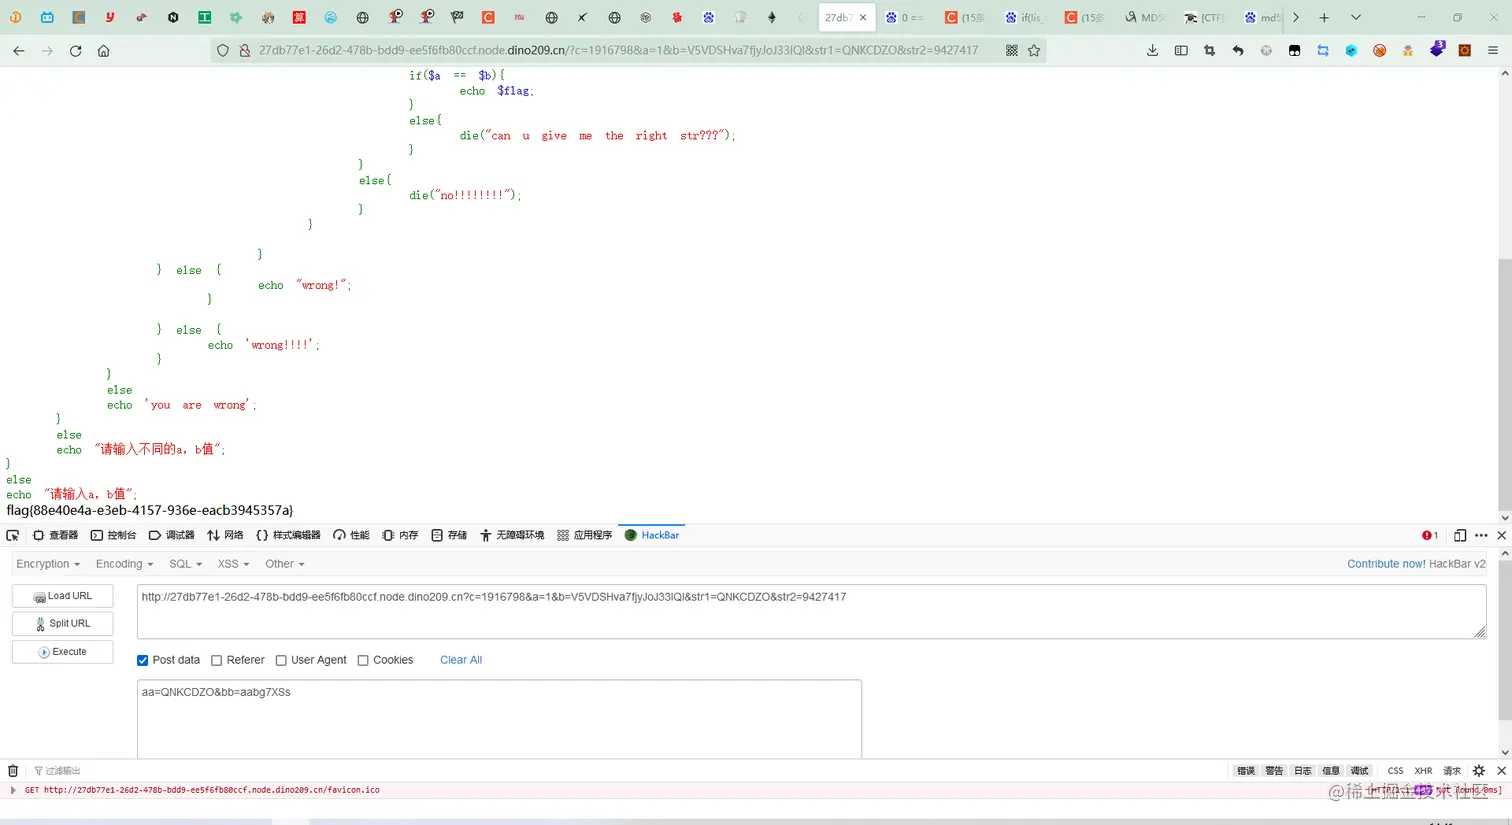Click the HackBar URL text field

(x=811, y=612)
